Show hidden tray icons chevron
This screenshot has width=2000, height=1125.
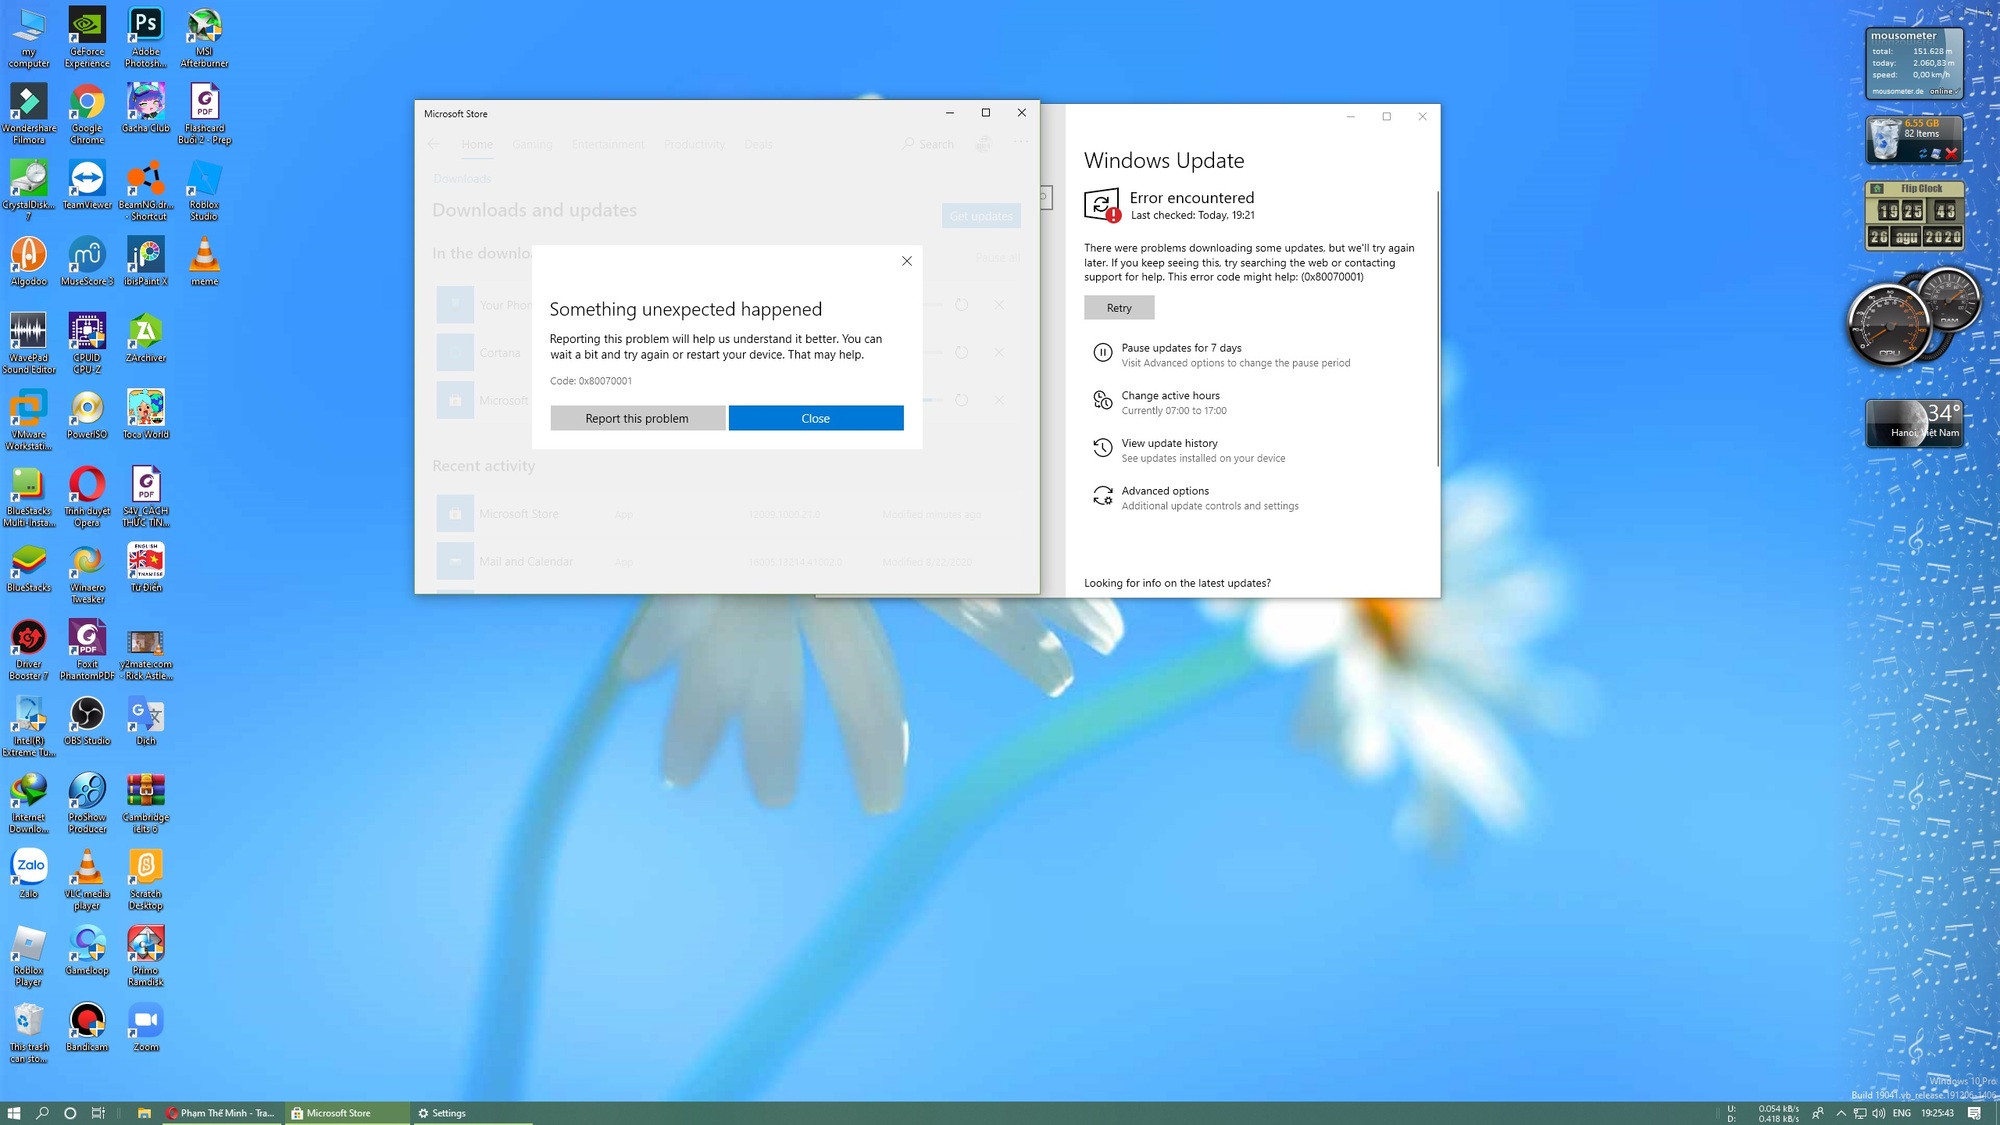(x=1840, y=1113)
